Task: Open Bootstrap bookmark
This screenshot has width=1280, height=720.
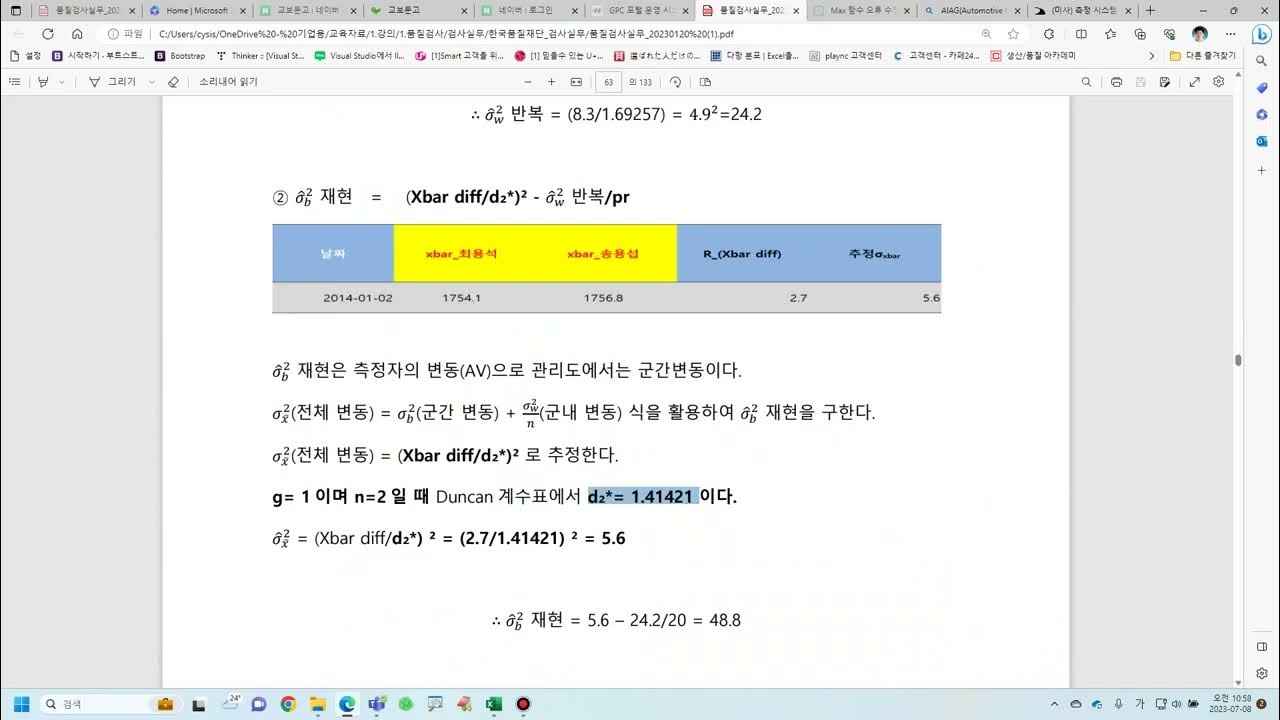Action: click(180, 56)
